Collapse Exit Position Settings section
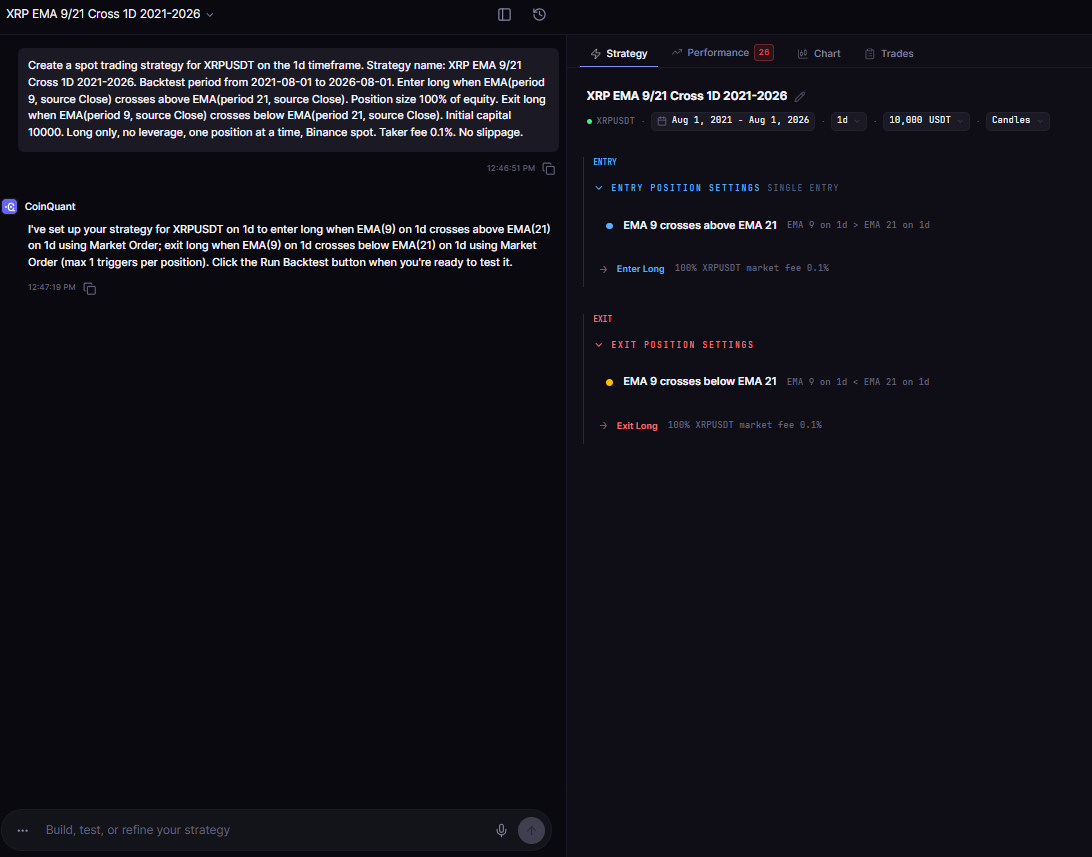The height and width of the screenshot is (857, 1092). 599,345
